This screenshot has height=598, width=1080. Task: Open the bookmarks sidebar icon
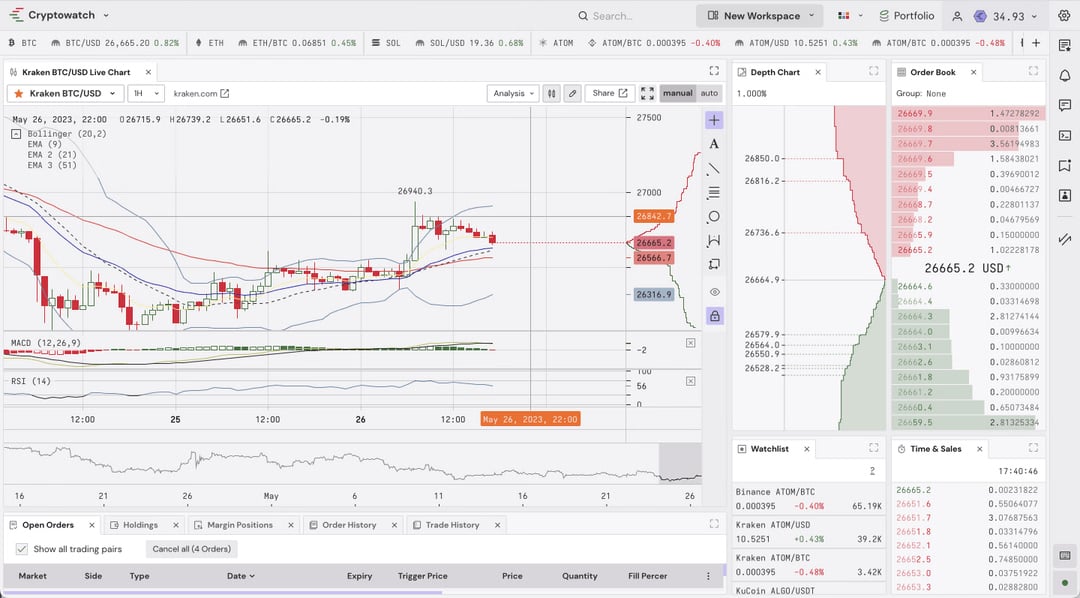(1065, 165)
